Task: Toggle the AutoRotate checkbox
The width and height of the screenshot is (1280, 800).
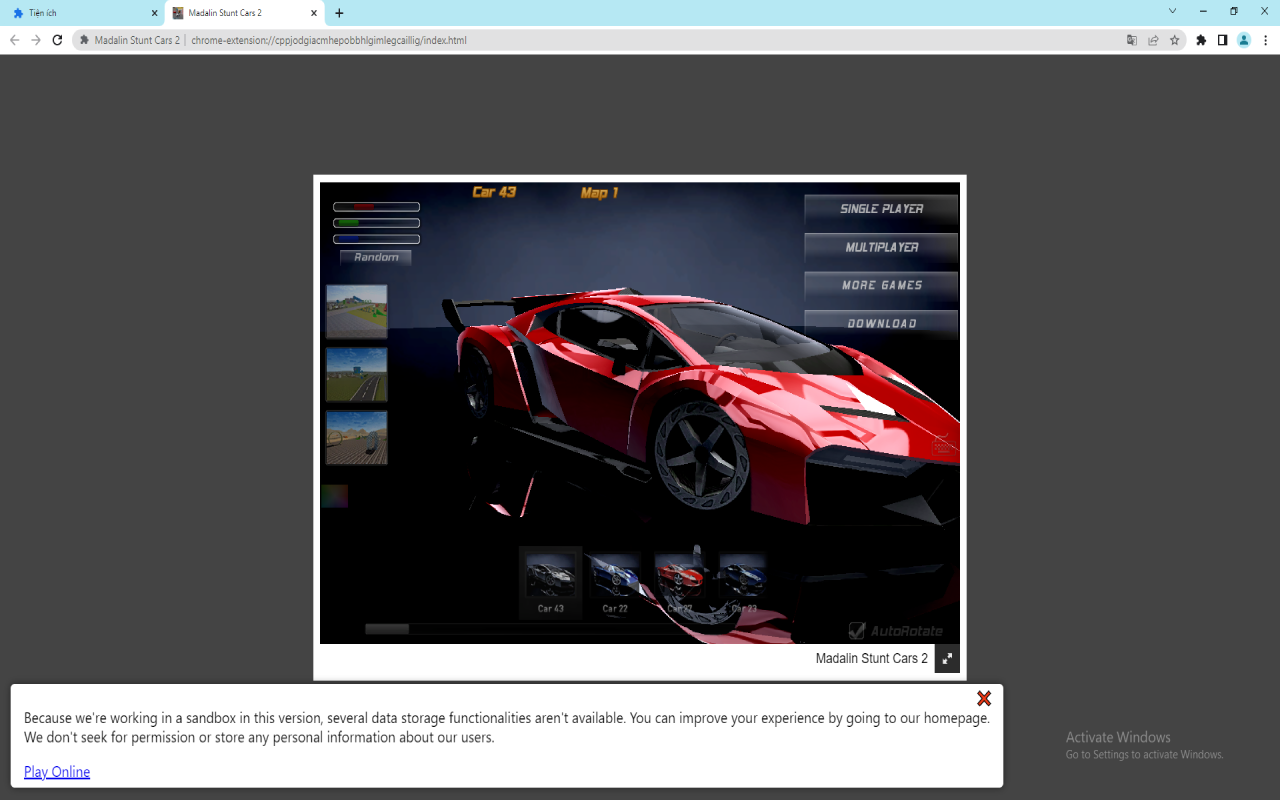Action: (857, 631)
